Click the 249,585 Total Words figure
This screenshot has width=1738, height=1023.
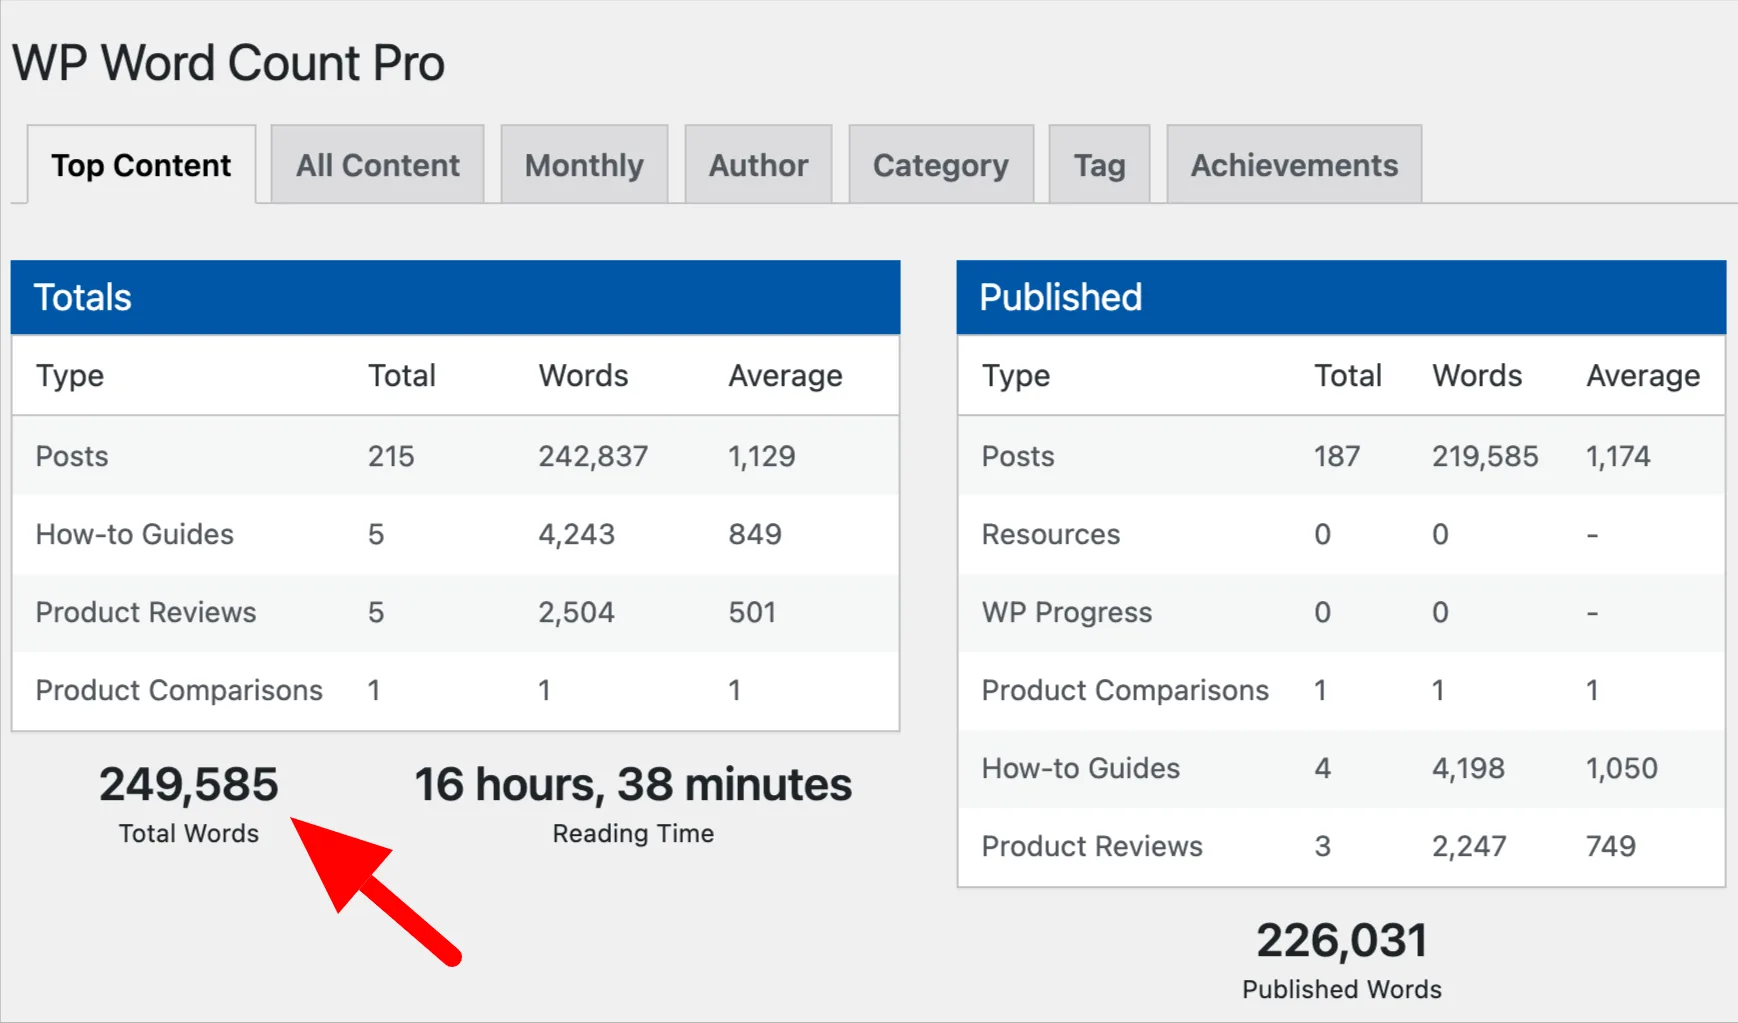click(x=188, y=784)
